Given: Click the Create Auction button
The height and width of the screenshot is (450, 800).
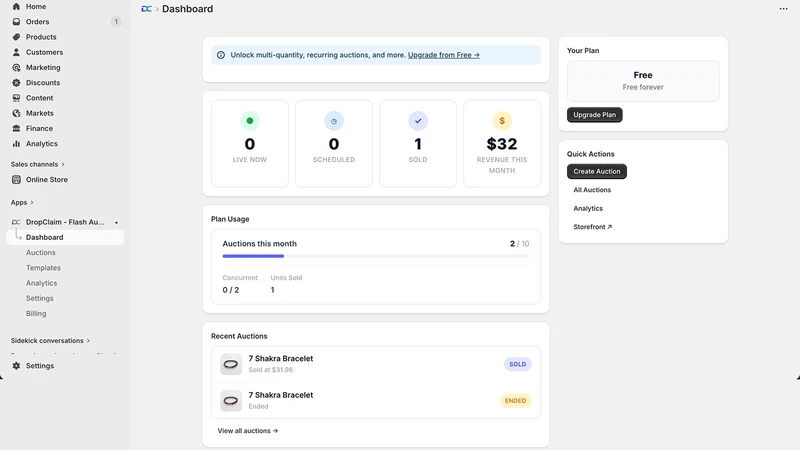Looking at the screenshot, I should click(x=596, y=171).
